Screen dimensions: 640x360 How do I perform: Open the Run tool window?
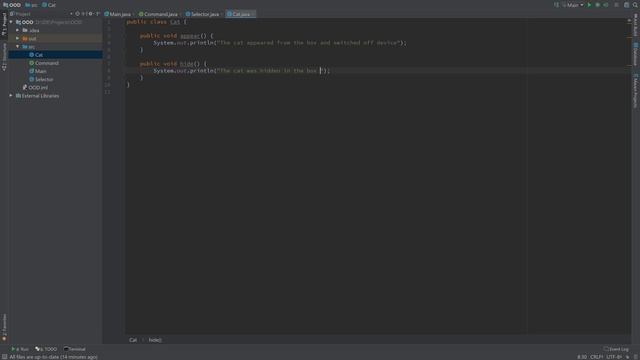coord(20,349)
